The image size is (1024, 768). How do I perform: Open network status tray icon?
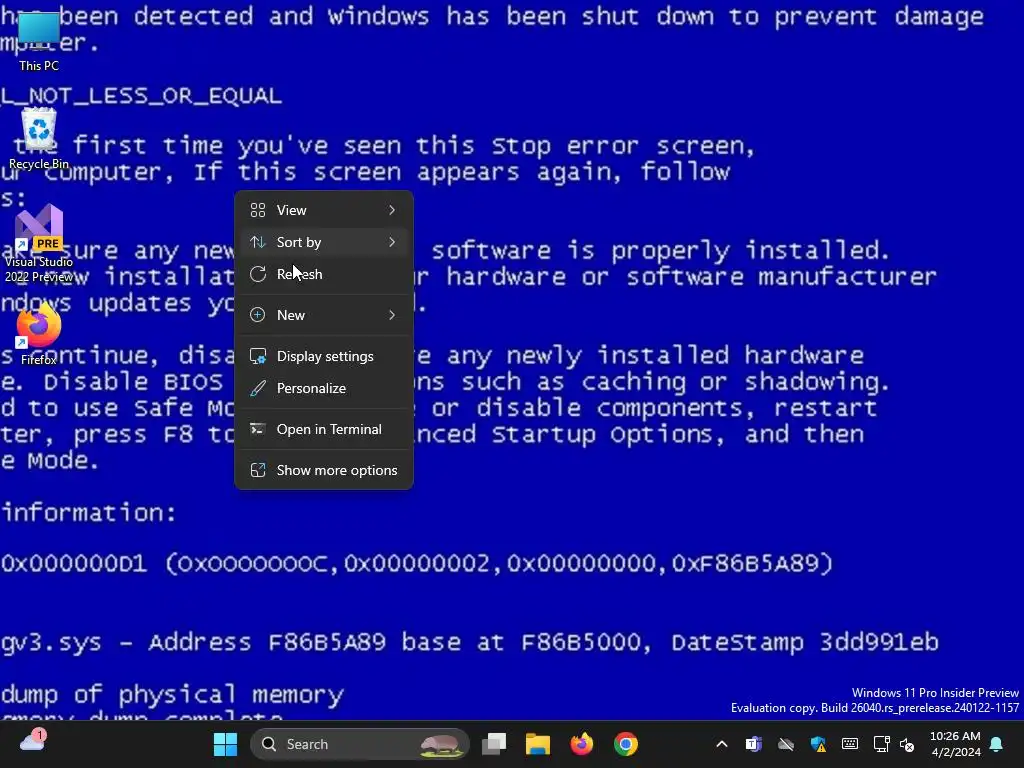(x=882, y=744)
